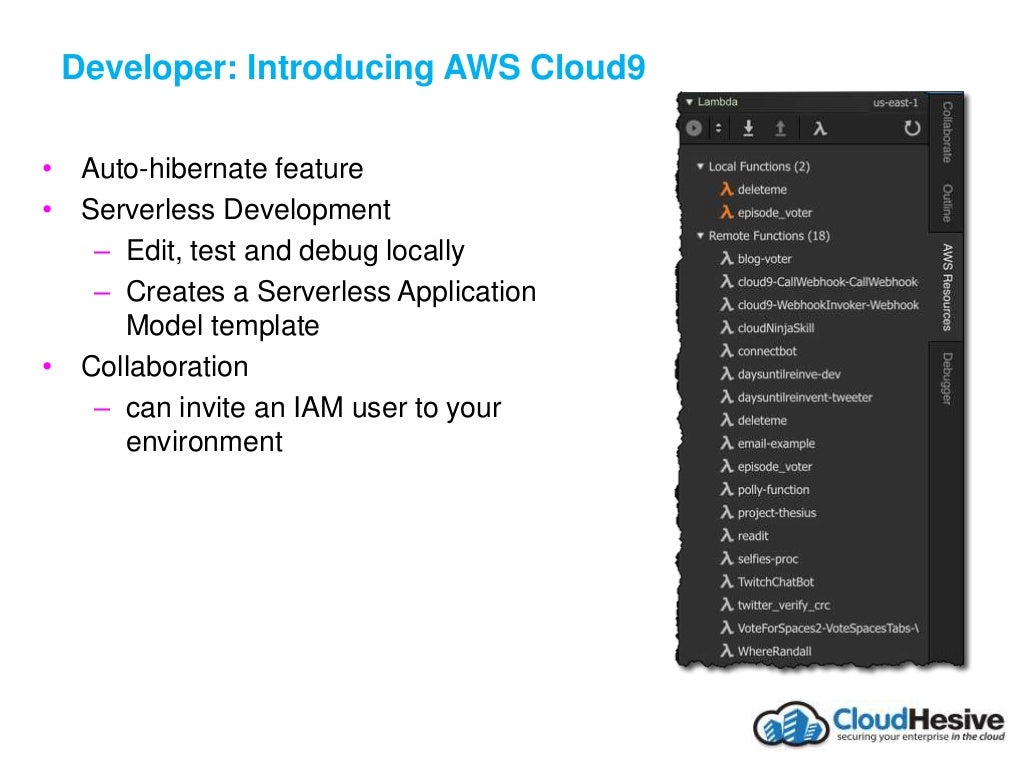1024x768 pixels.
Task: Click the create Lambda function icon
Action: point(820,128)
